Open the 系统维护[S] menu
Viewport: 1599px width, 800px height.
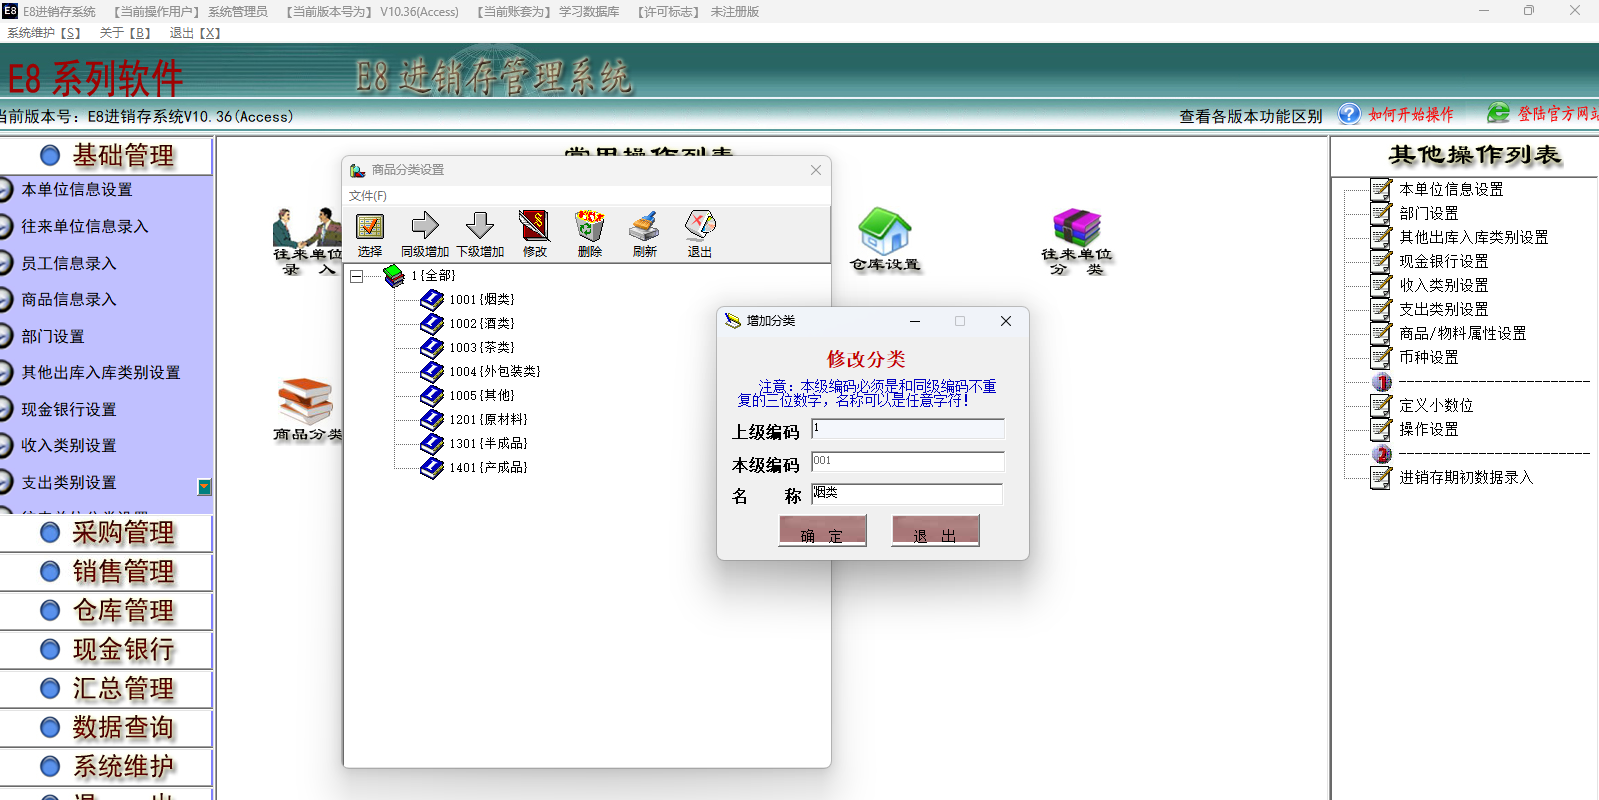pos(44,33)
